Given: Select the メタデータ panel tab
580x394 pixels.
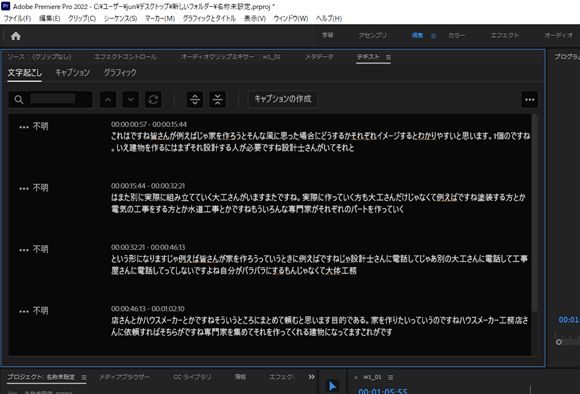Looking at the screenshot, I should [319, 57].
